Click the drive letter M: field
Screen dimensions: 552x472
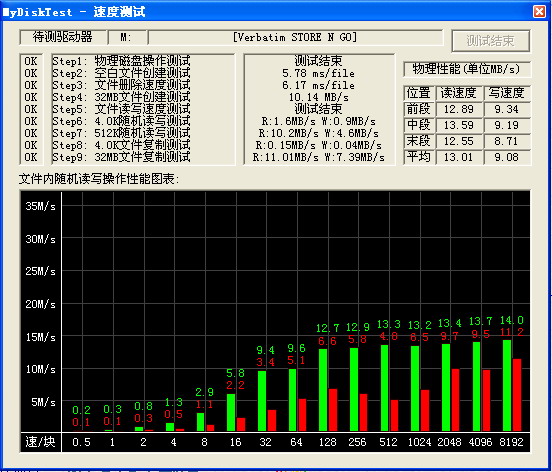[x=127, y=37]
